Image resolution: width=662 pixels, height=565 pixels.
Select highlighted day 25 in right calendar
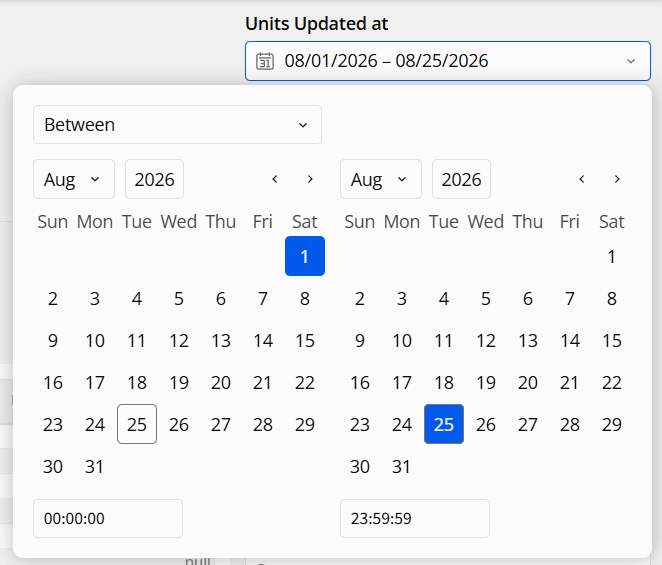tap(444, 424)
